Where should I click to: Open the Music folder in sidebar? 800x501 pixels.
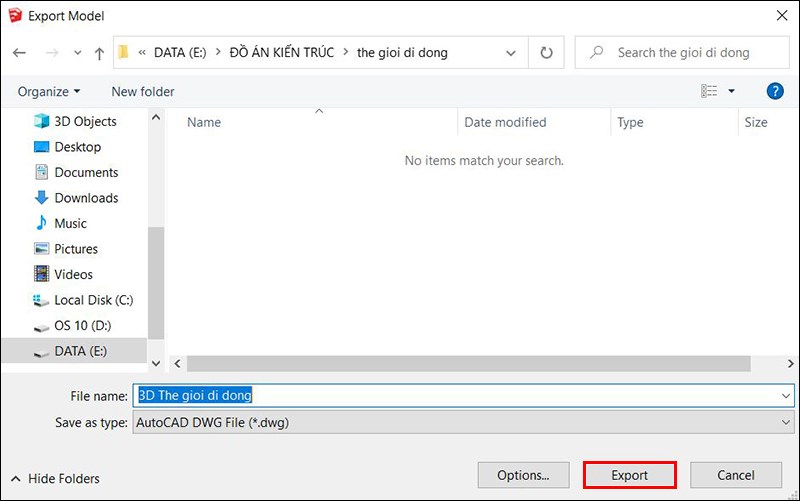[x=70, y=223]
